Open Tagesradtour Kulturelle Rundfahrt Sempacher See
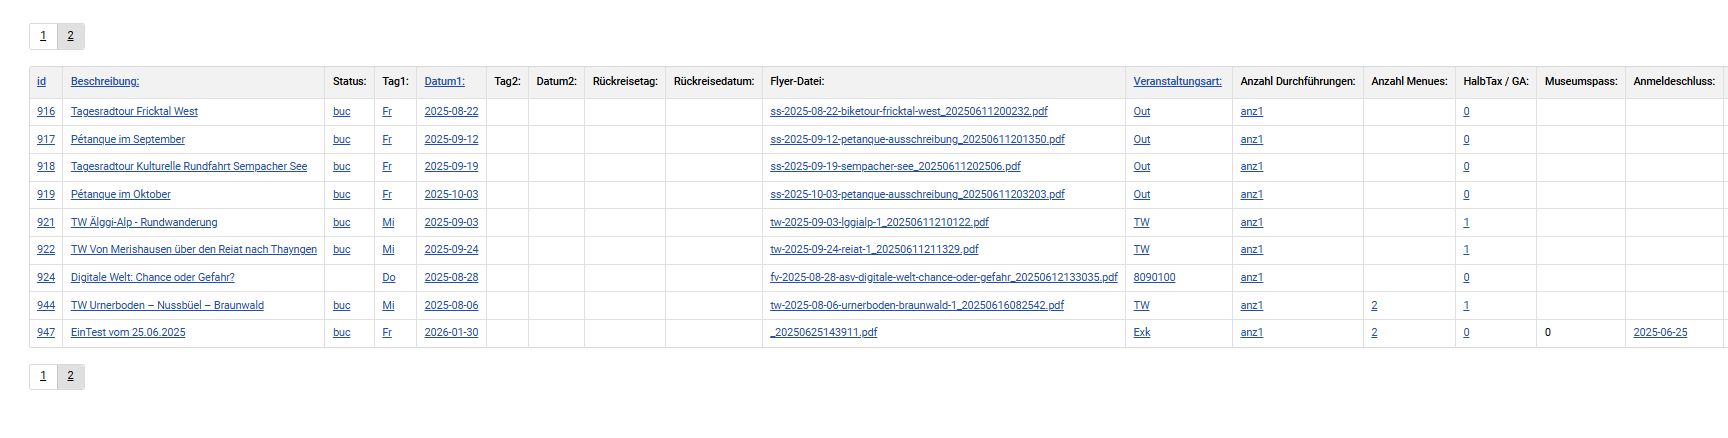The image size is (1728, 438). click(x=189, y=166)
